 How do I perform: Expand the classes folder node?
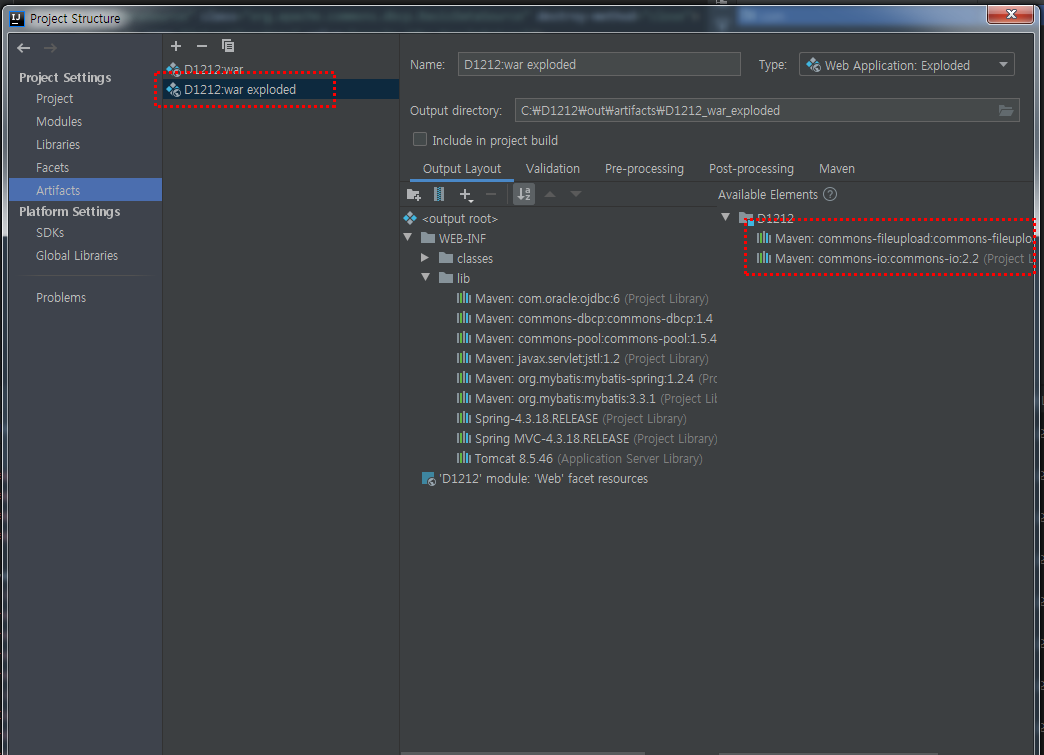pos(425,257)
